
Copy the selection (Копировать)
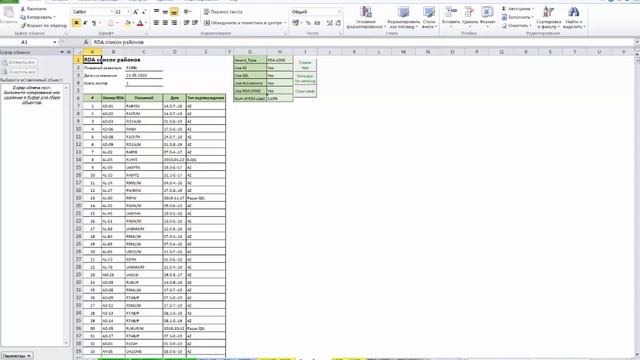click(38, 17)
